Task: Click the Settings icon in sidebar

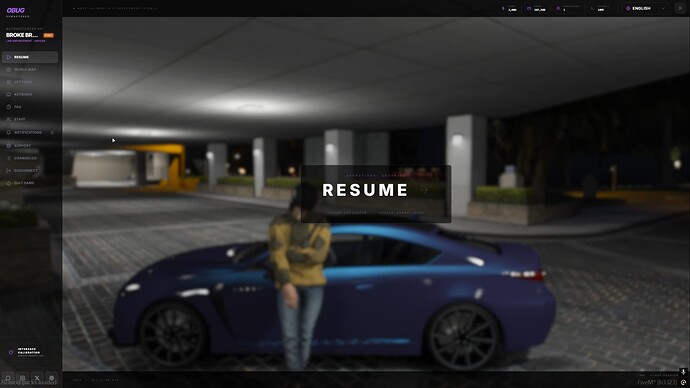Action: point(8,82)
